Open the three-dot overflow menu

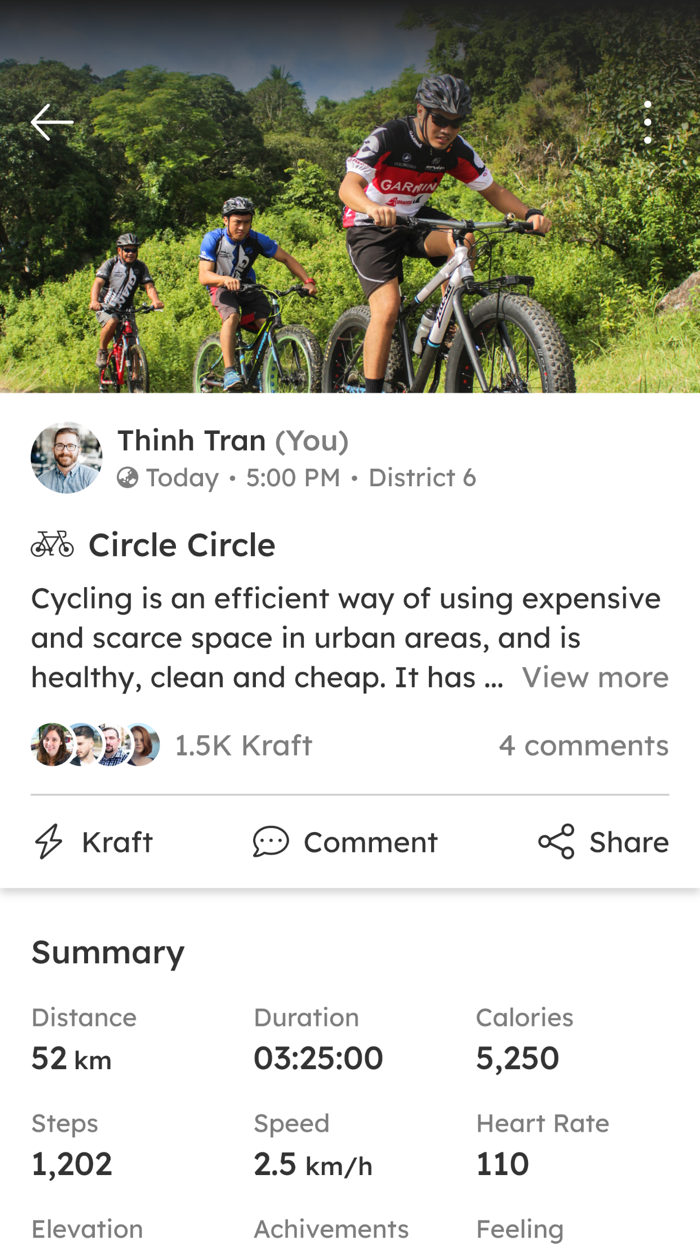[648, 121]
